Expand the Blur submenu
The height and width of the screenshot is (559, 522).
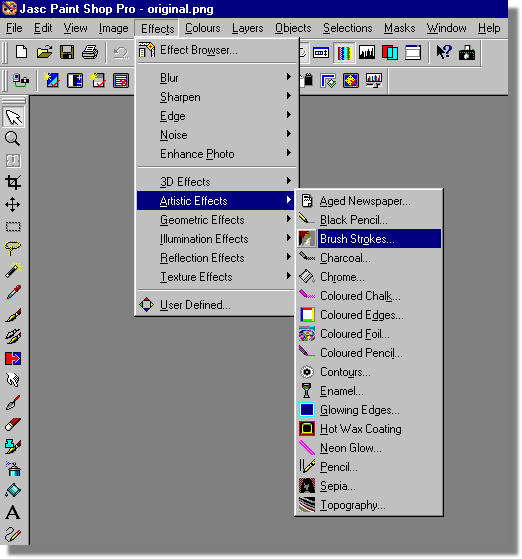pyautogui.click(x=217, y=78)
